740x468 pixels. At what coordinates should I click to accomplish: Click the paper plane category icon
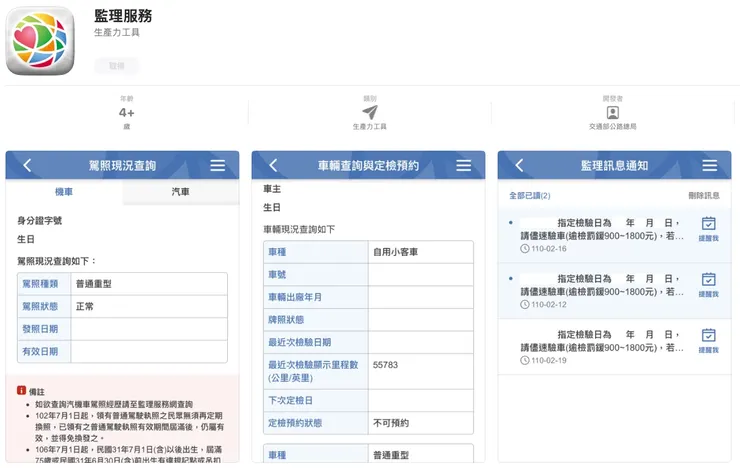click(x=370, y=112)
